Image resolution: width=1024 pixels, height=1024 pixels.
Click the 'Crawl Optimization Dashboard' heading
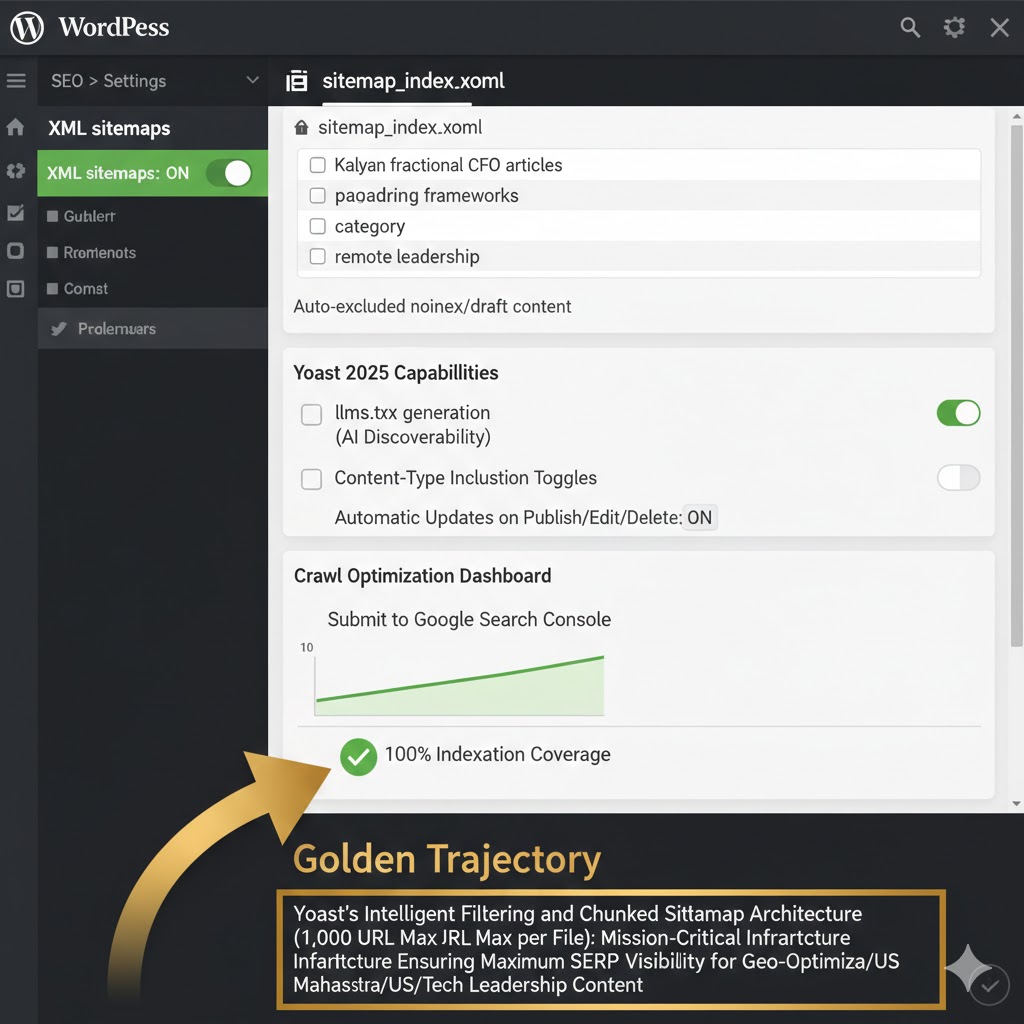[423, 576]
